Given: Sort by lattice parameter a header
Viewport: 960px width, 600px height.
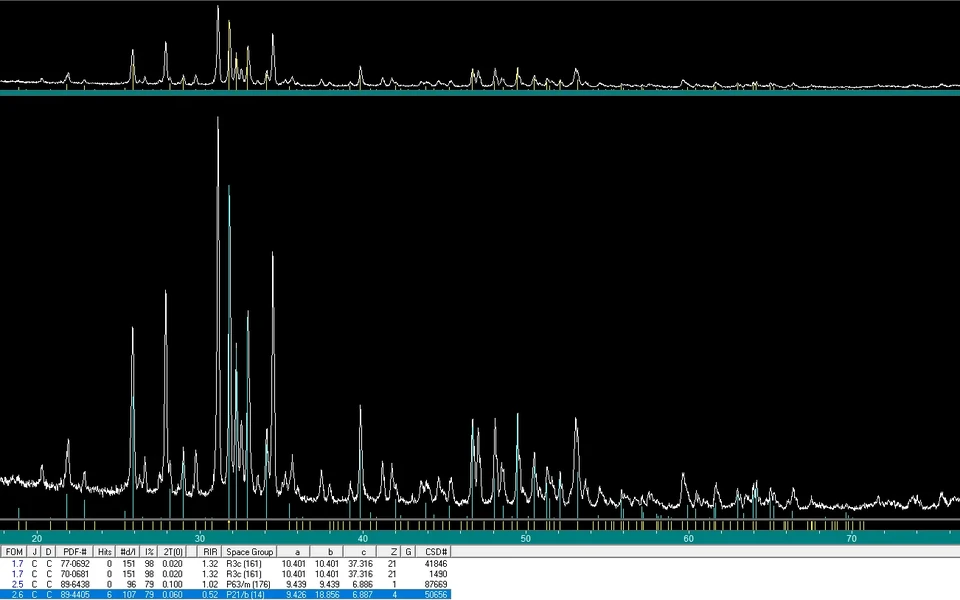Looking at the screenshot, I should click(x=295, y=552).
